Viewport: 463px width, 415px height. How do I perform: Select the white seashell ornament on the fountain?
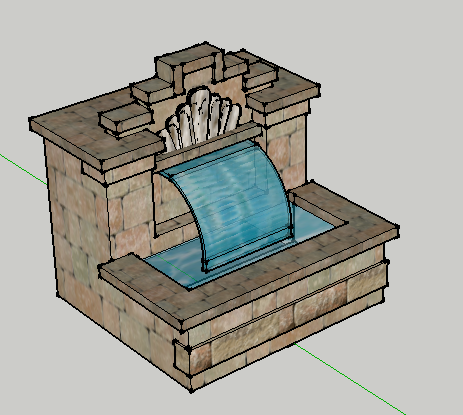click(200, 120)
